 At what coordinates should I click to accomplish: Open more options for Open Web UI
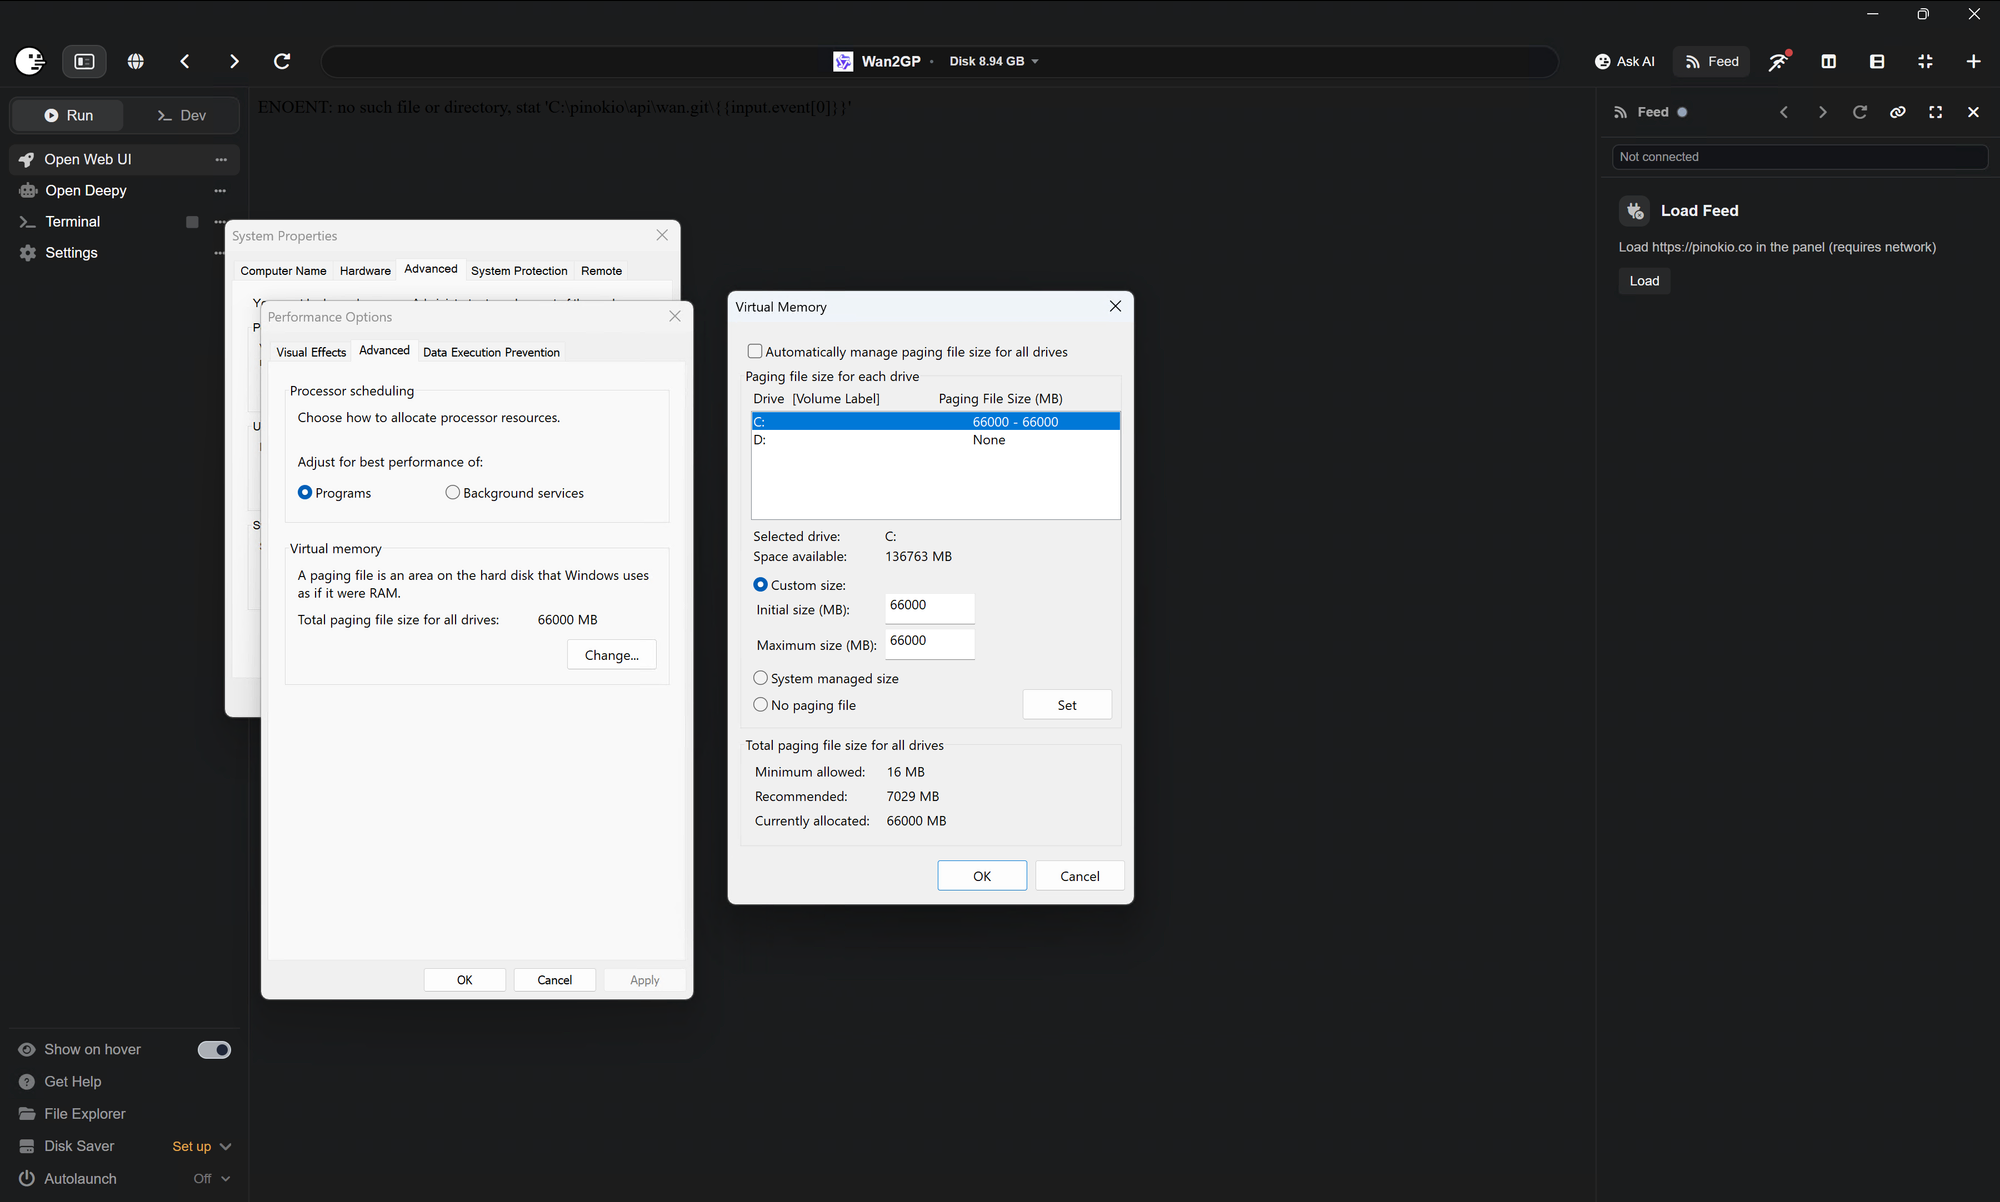(x=221, y=159)
